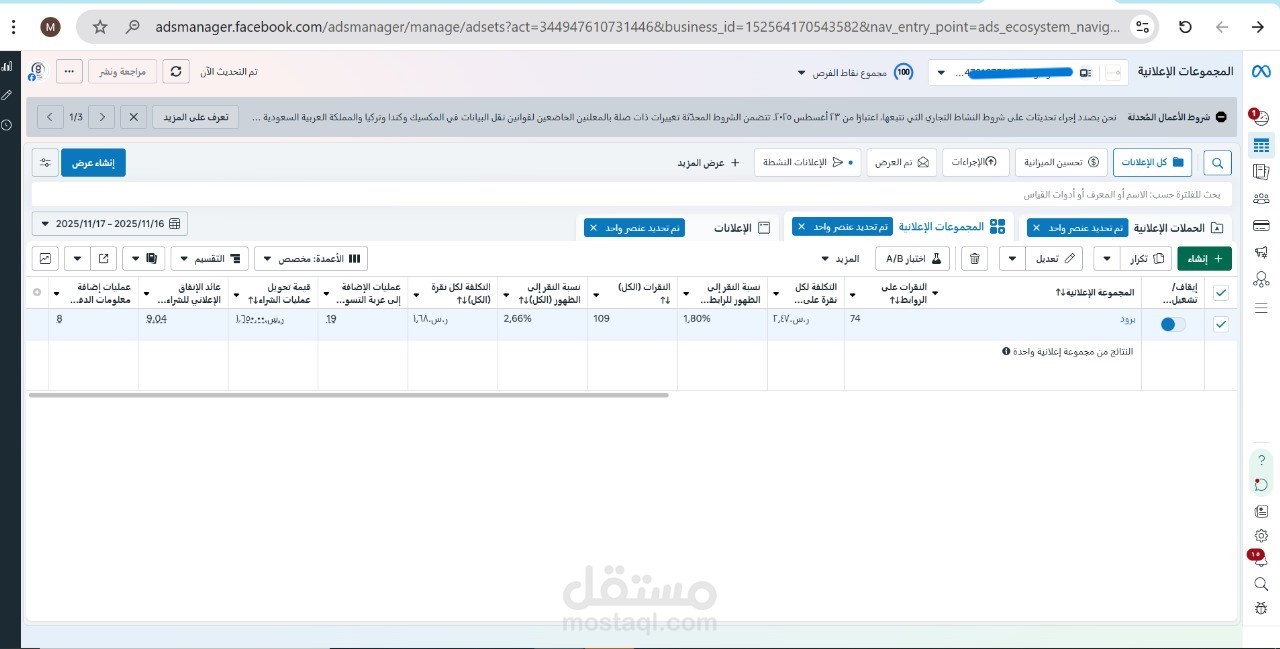Click the chart performance icon above the table
The width and height of the screenshot is (1280, 649).
pyautogui.click(x=44, y=258)
